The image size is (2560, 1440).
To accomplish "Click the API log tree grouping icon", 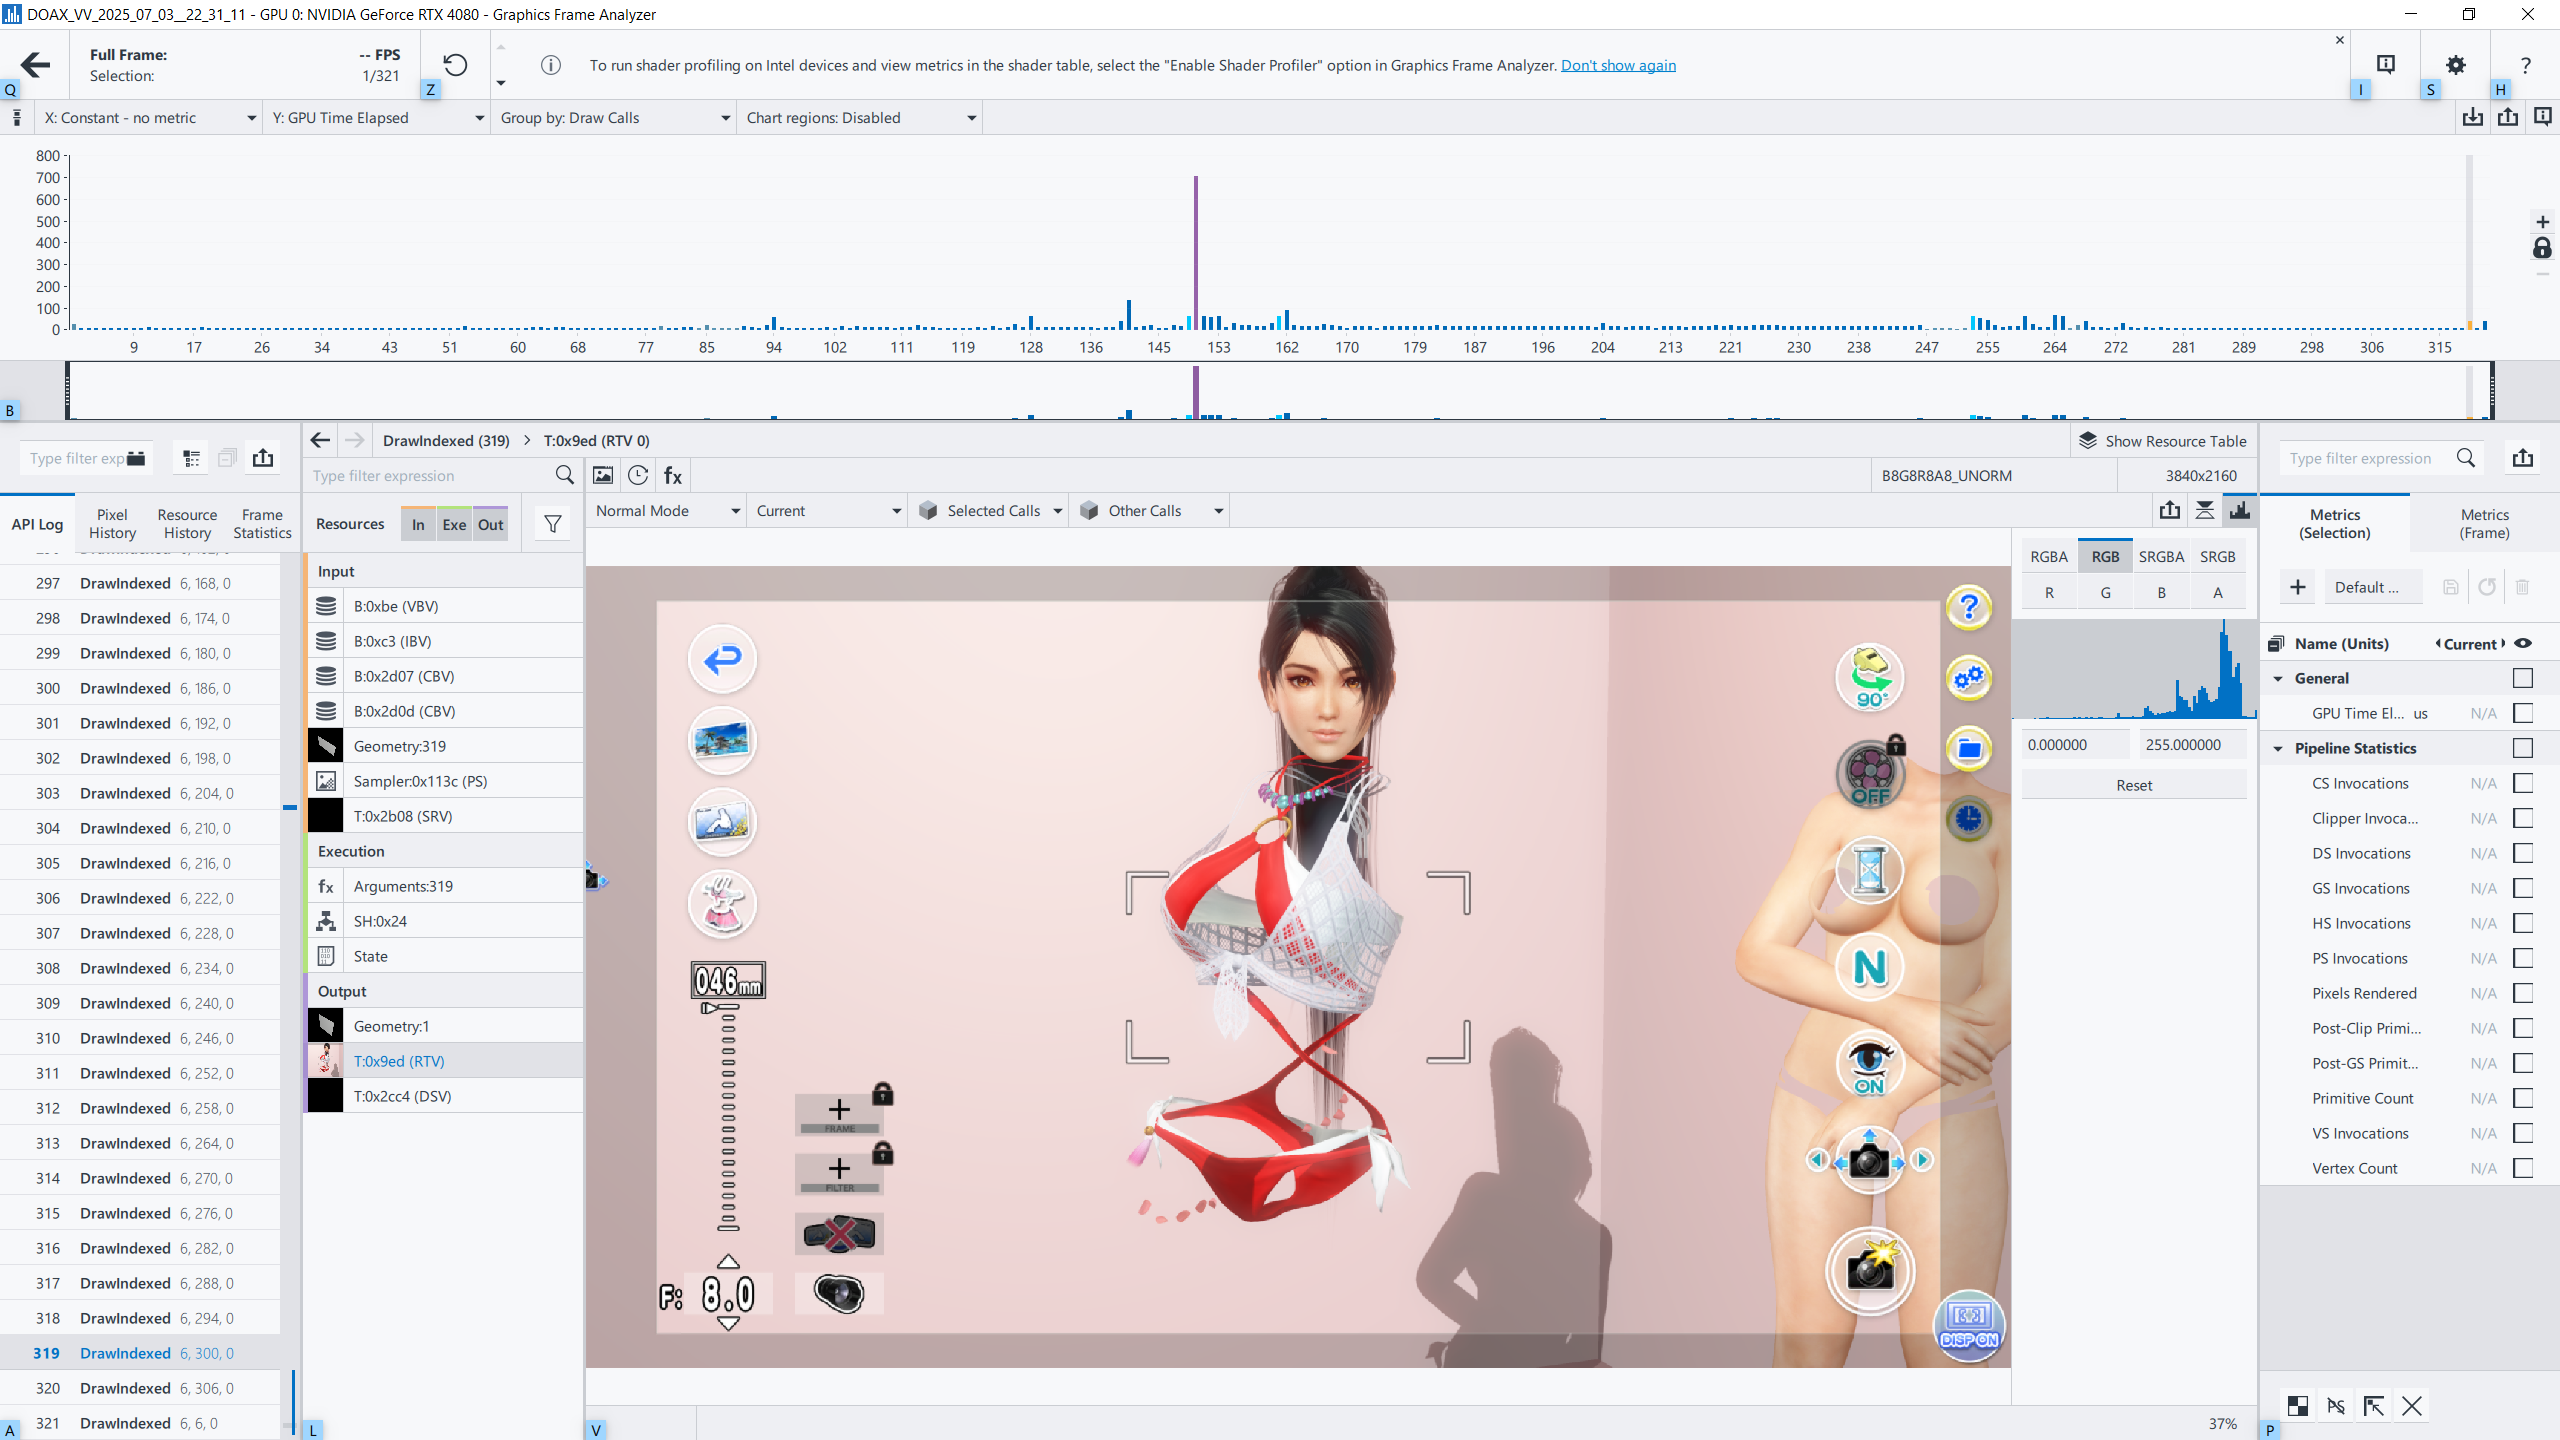I will [x=191, y=458].
